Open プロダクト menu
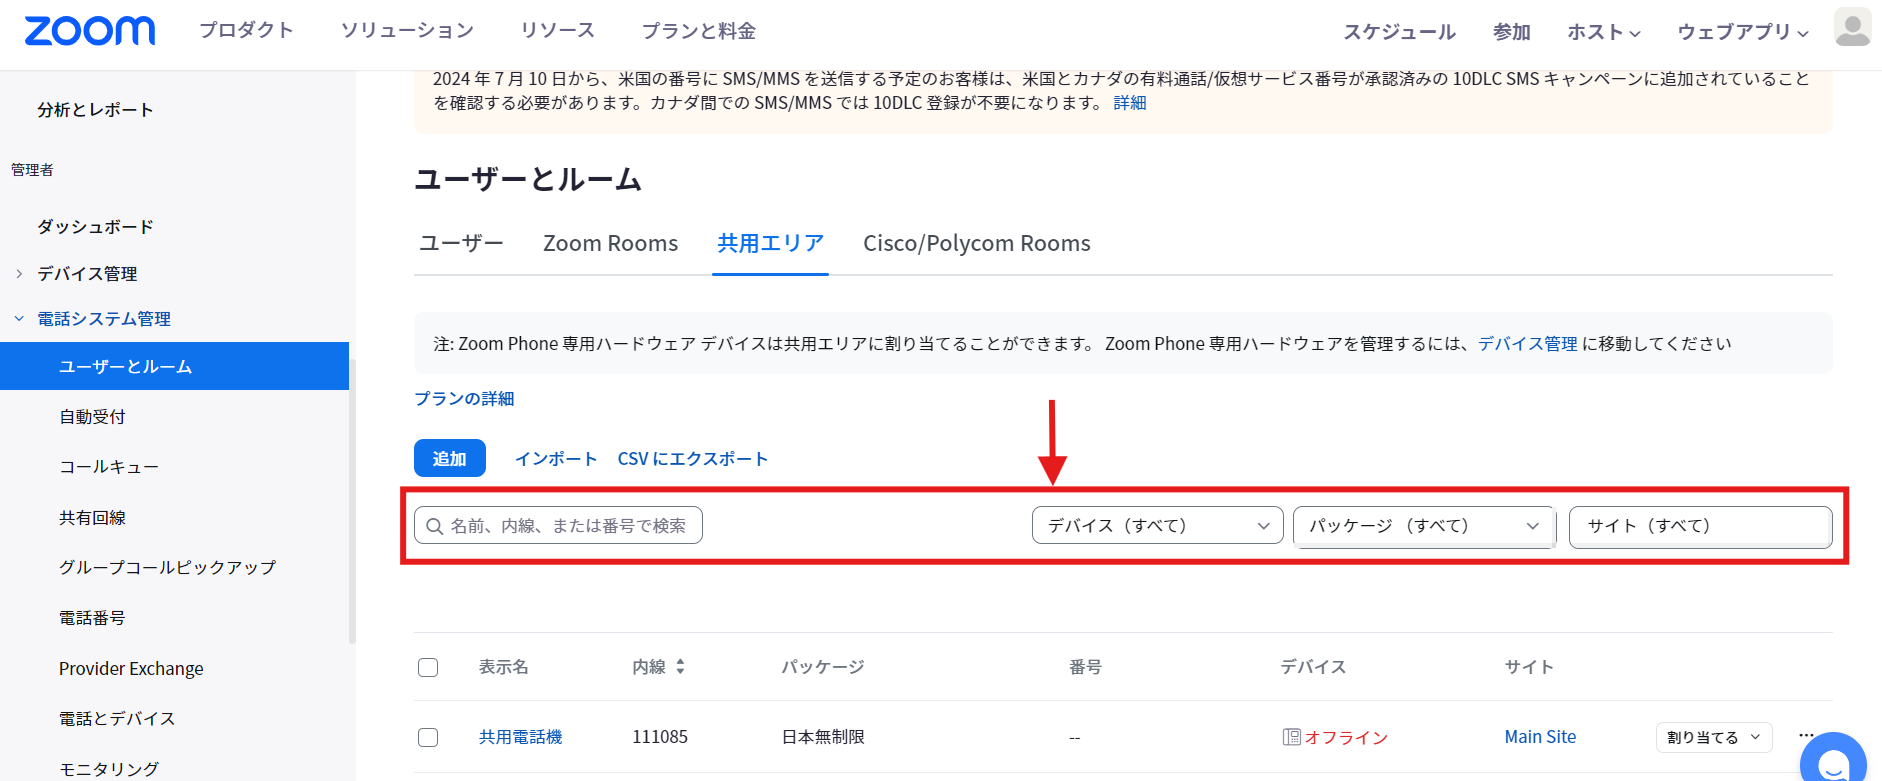Image resolution: width=1882 pixels, height=781 pixels. (246, 30)
